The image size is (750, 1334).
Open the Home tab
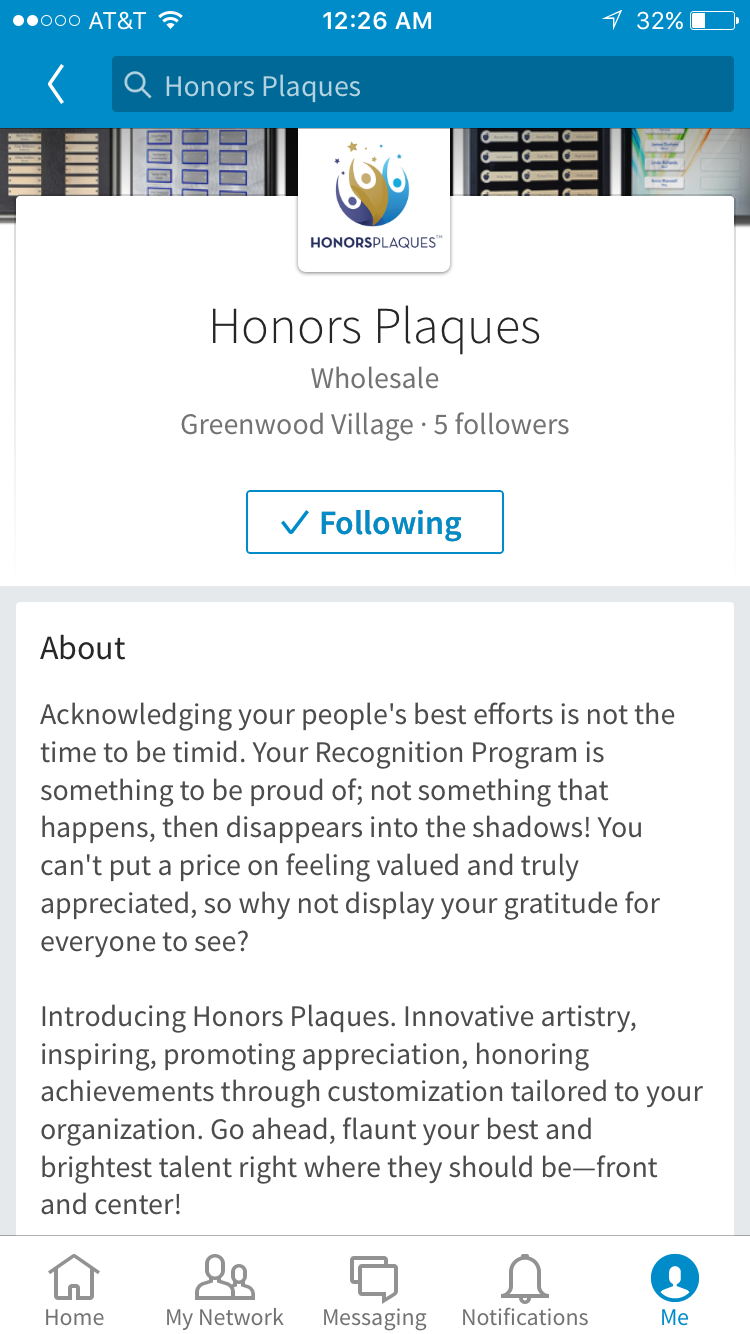pos(75,1290)
